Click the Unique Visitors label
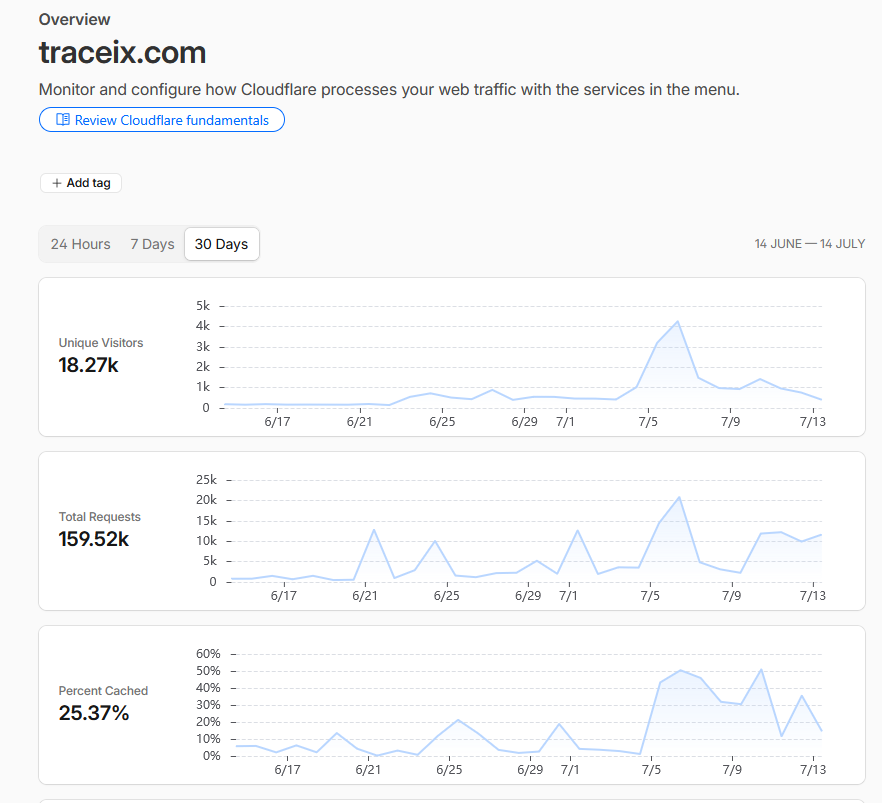The height and width of the screenshot is (803, 882). [101, 342]
